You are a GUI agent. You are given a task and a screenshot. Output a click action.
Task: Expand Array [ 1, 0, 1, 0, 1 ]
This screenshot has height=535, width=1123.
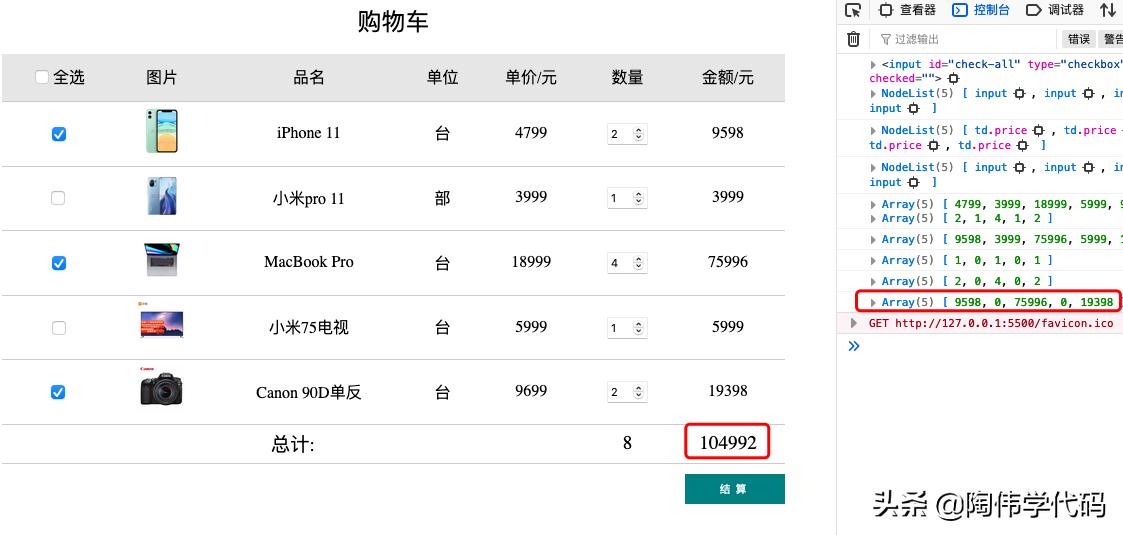pos(874,260)
